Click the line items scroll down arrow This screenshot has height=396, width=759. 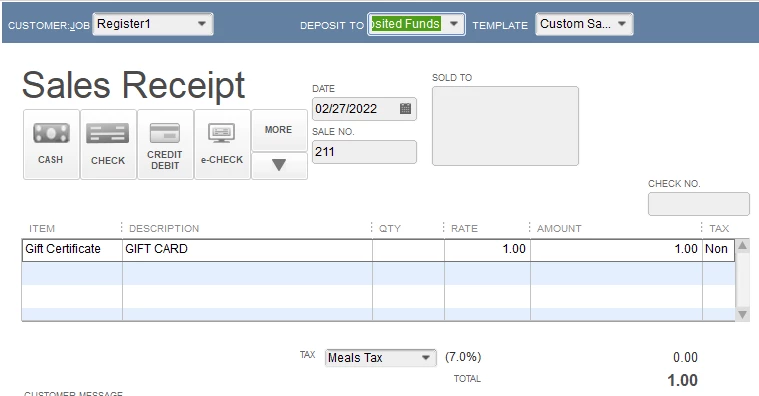(x=742, y=315)
